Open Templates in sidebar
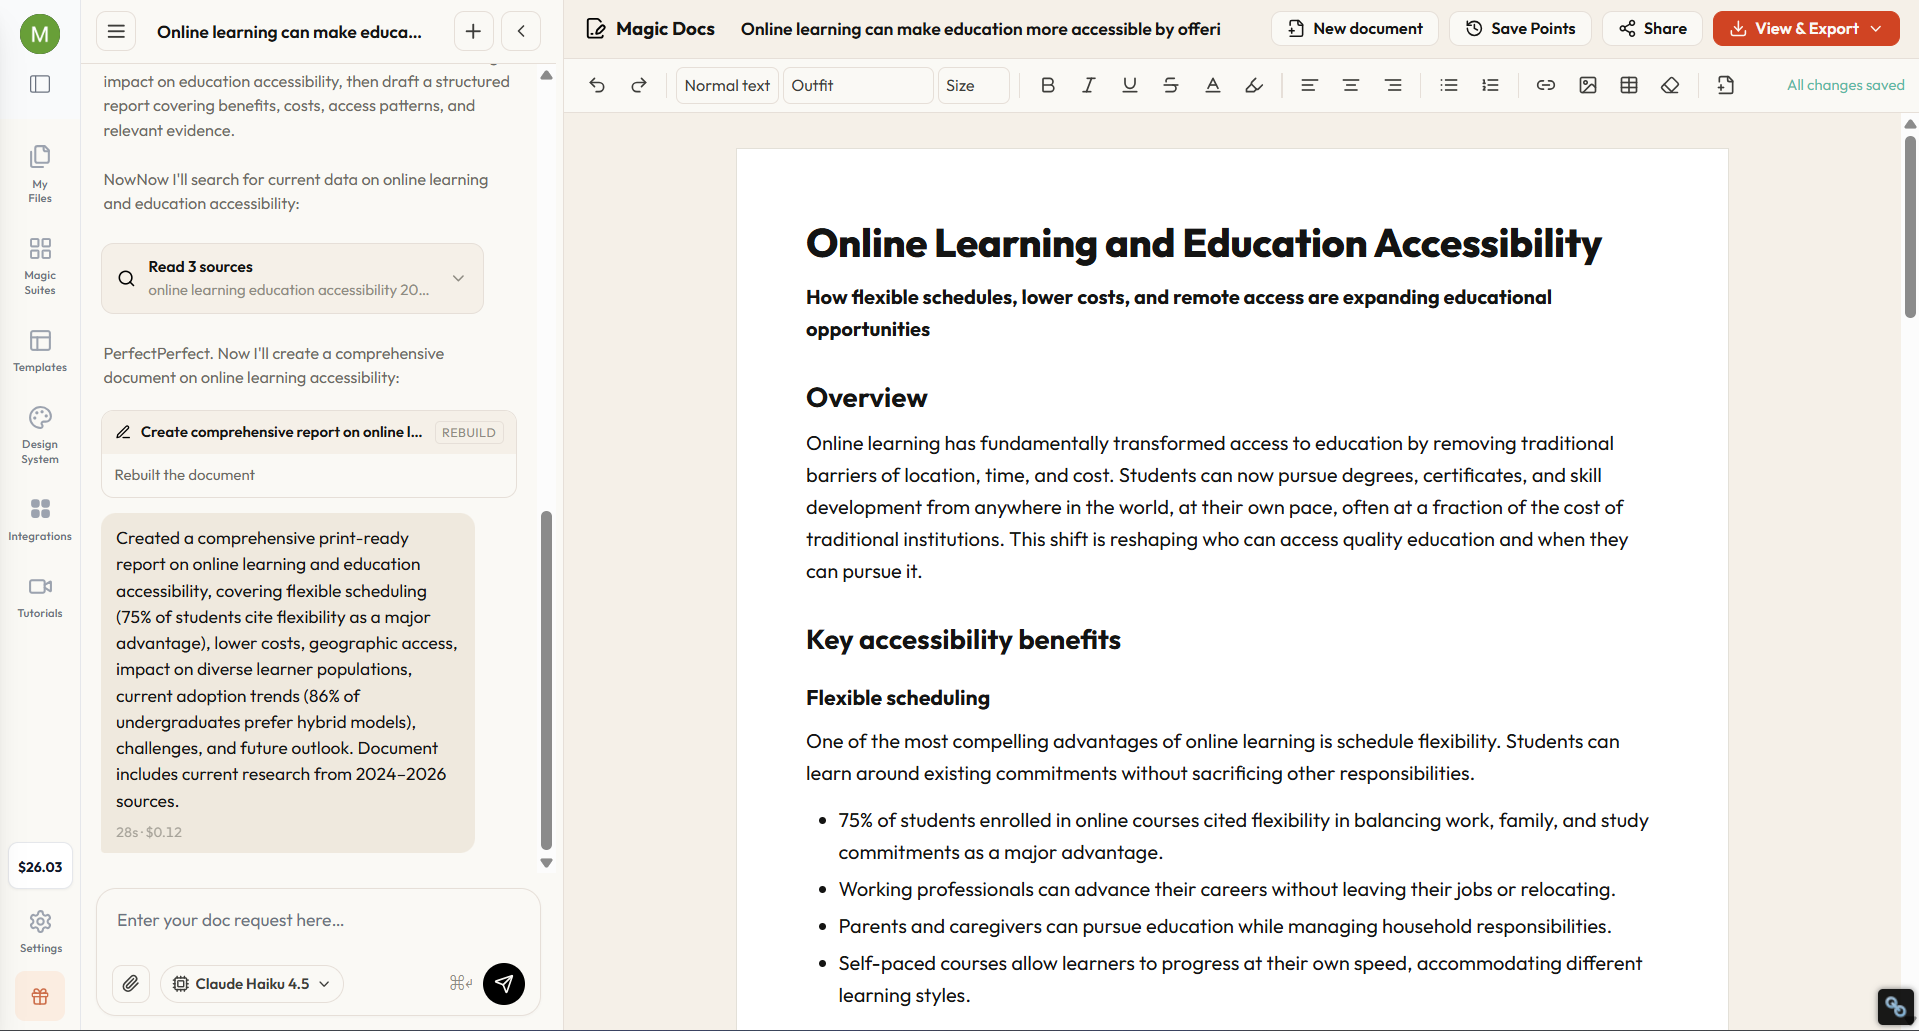 40,351
